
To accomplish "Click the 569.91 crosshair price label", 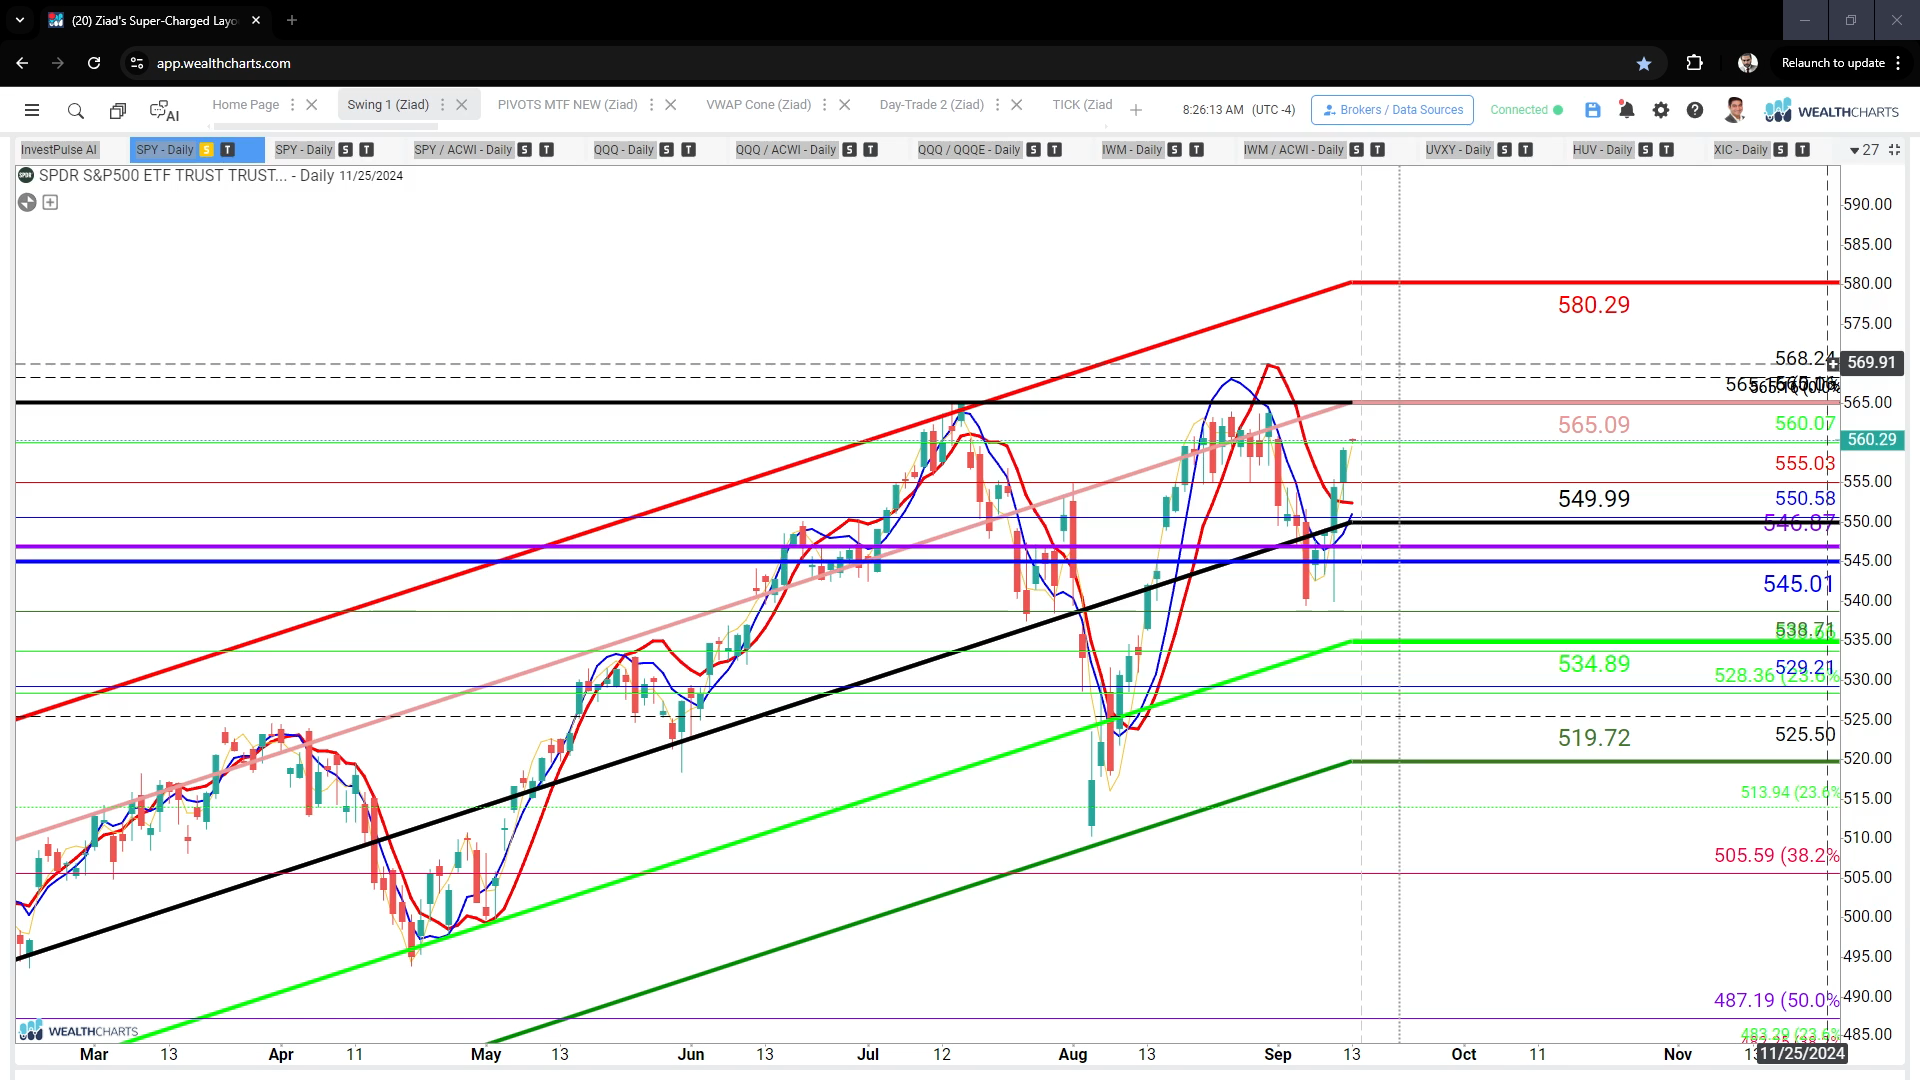I will 1872,362.
